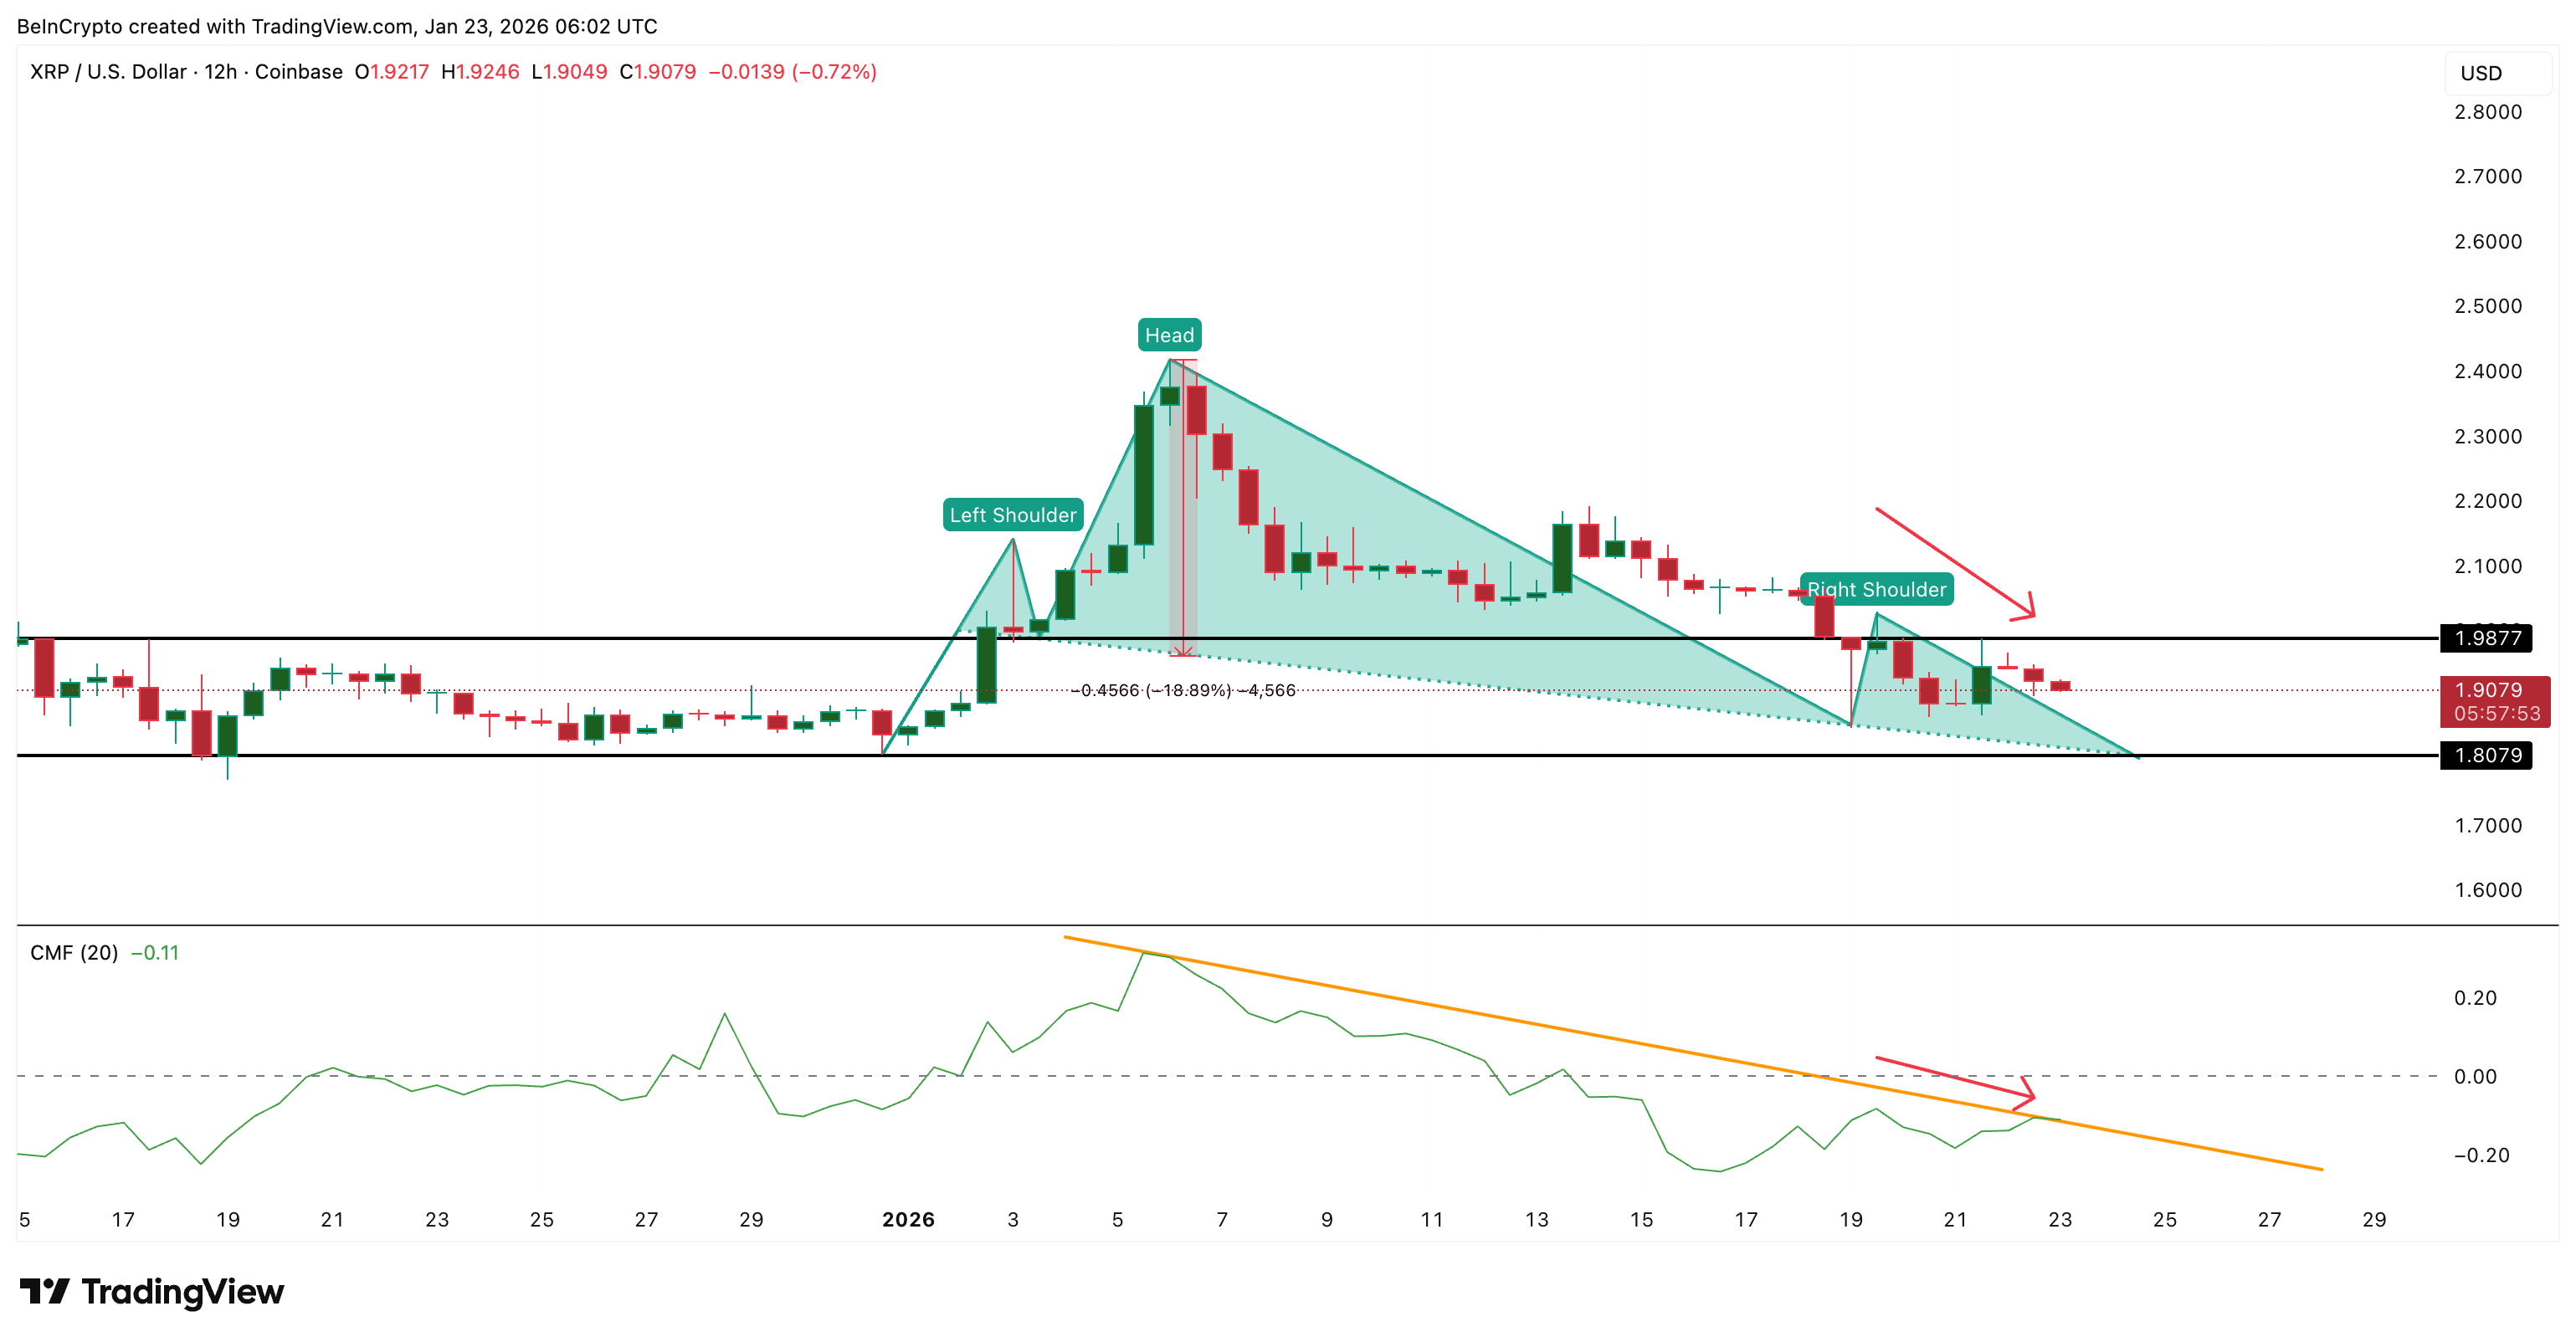The height and width of the screenshot is (1342, 2576).
Task: Select the Right Shoulder label
Action: (x=1878, y=590)
